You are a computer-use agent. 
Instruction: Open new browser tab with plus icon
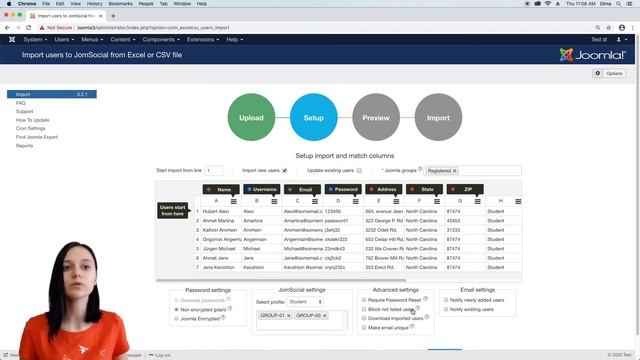pyautogui.click(x=113, y=16)
